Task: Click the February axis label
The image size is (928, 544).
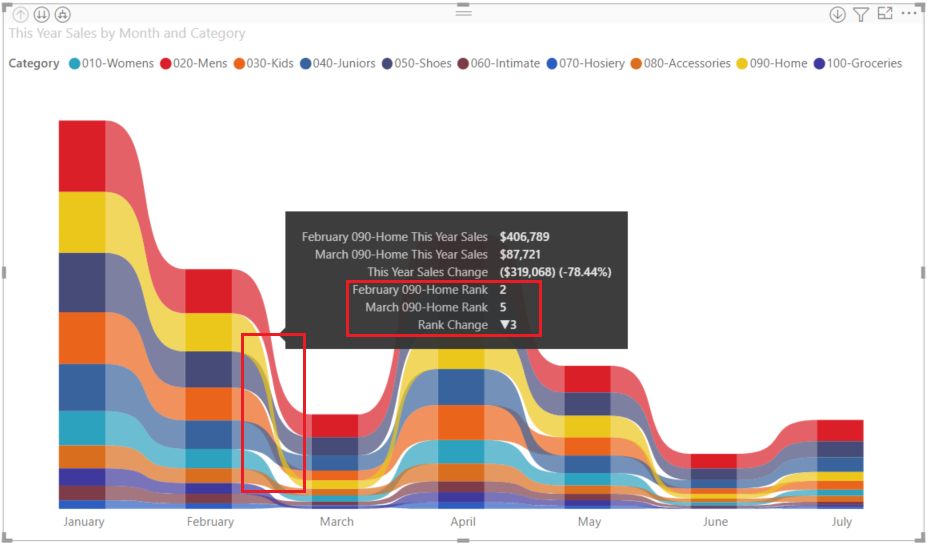Action: coord(210,522)
